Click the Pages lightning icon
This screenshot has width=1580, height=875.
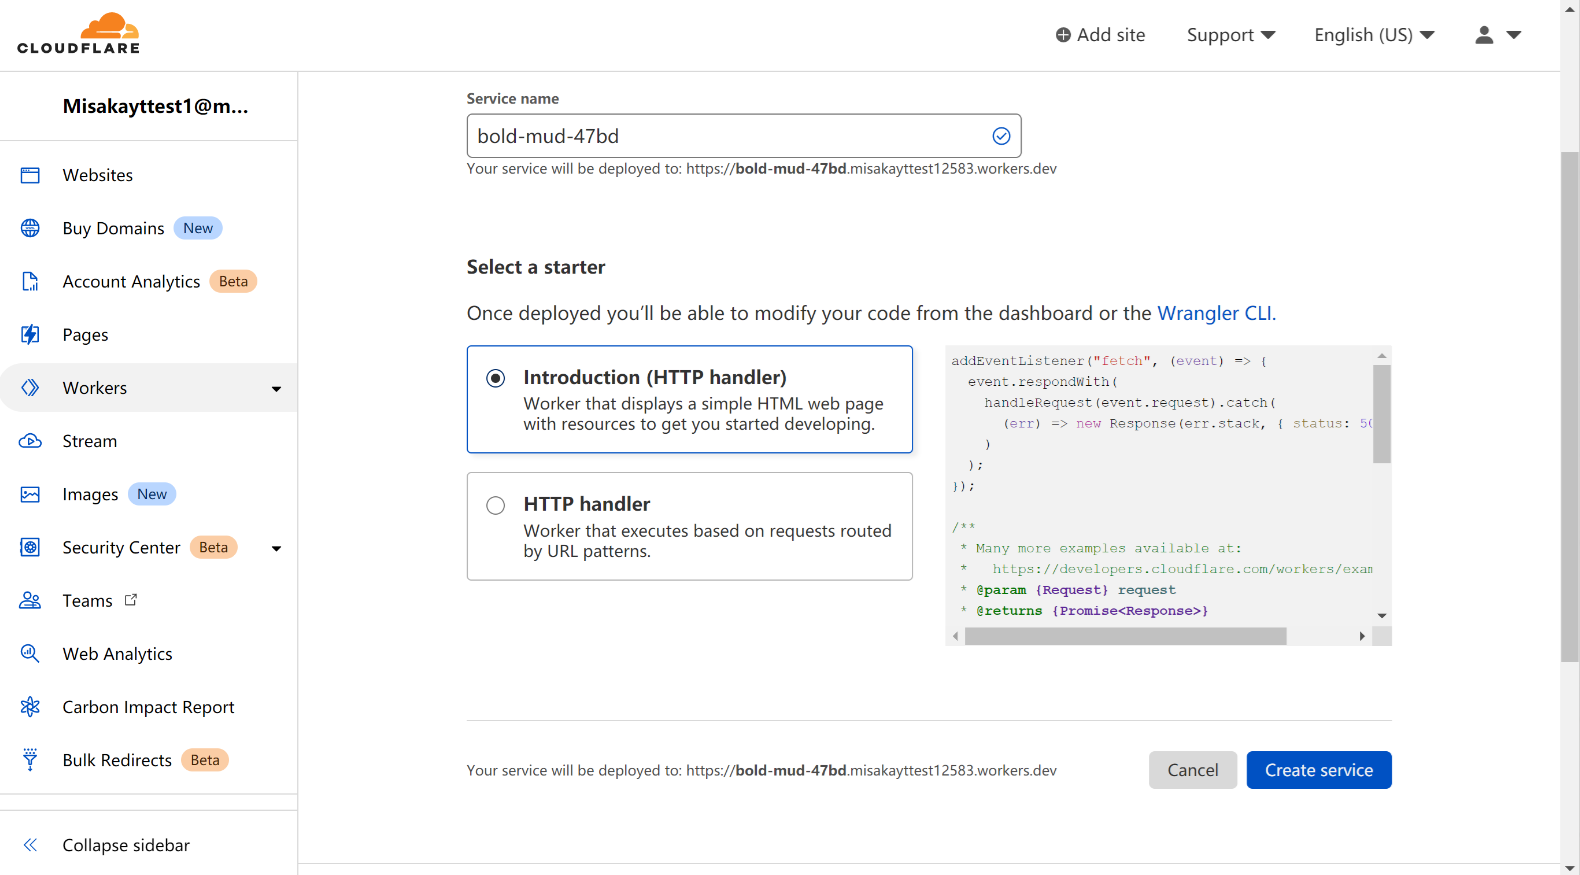click(30, 334)
